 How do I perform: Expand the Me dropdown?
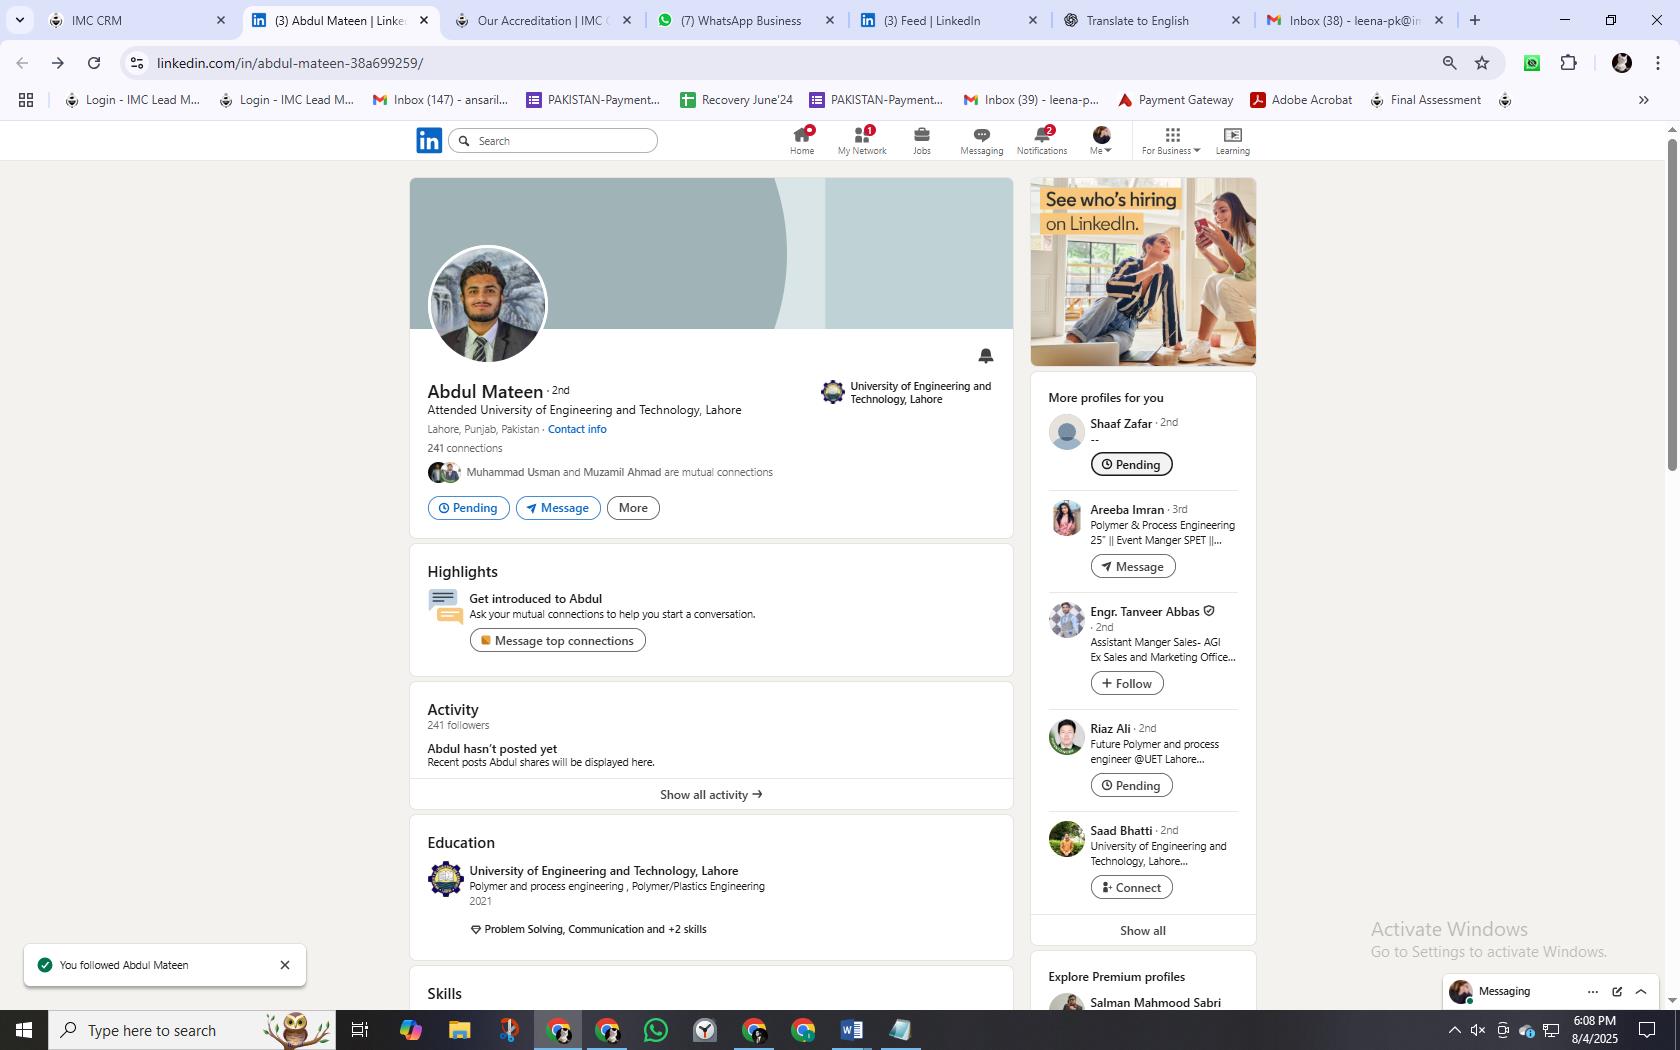click(x=1101, y=140)
